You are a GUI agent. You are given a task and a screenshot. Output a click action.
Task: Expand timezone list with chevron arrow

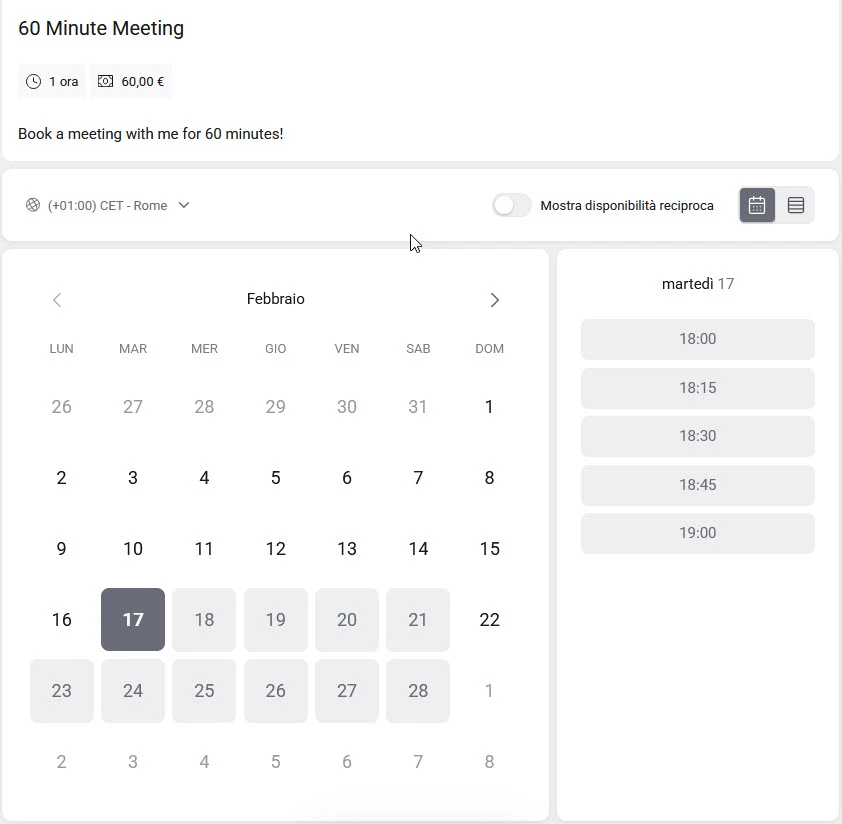[184, 205]
